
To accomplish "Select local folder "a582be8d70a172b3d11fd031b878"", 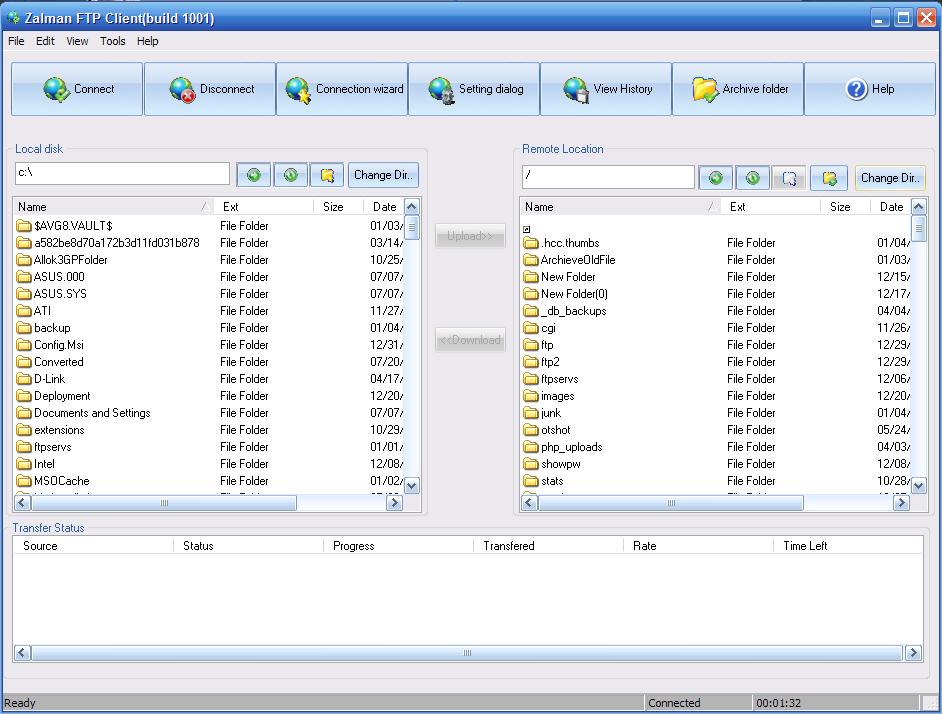I will coord(117,243).
